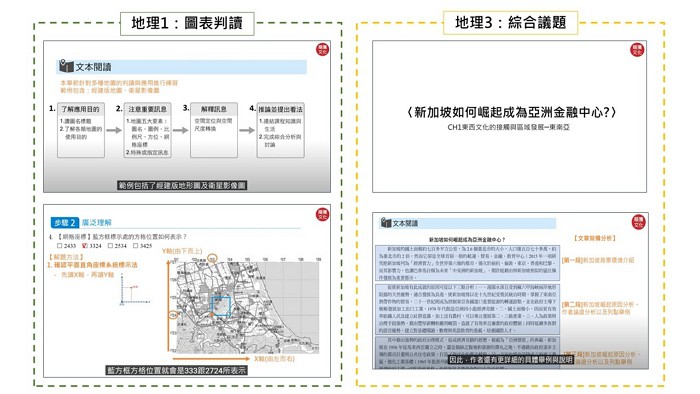The image size is (700, 394).
Task: Click the arrow between steps 2 and 3
Action: tap(180, 130)
